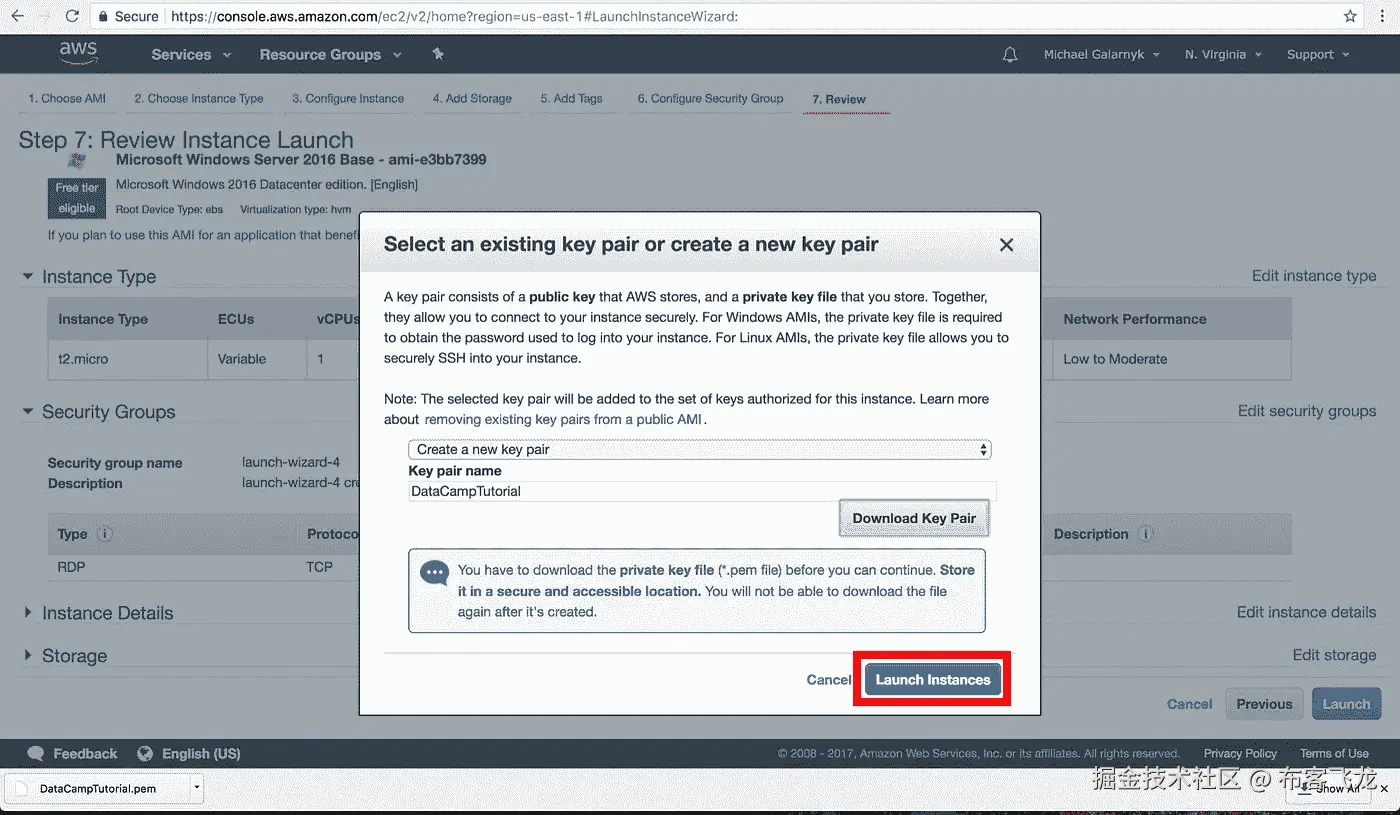Open the Resource Groups dropdown
This screenshot has width=1400, height=815.
330,55
